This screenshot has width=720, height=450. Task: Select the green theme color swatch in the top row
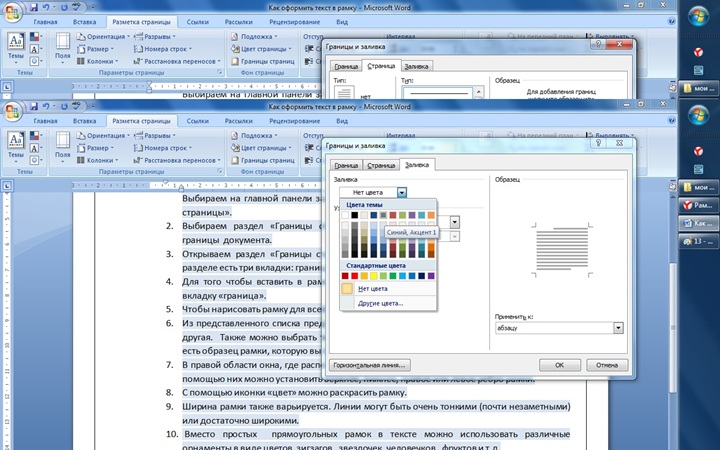(x=402, y=215)
